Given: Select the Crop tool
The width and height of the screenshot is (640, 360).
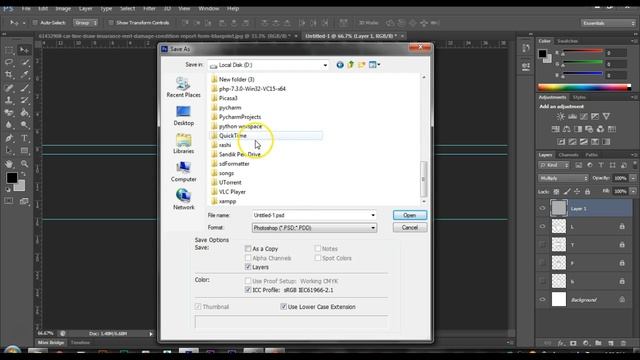Looking at the screenshot, I should 9,75.
